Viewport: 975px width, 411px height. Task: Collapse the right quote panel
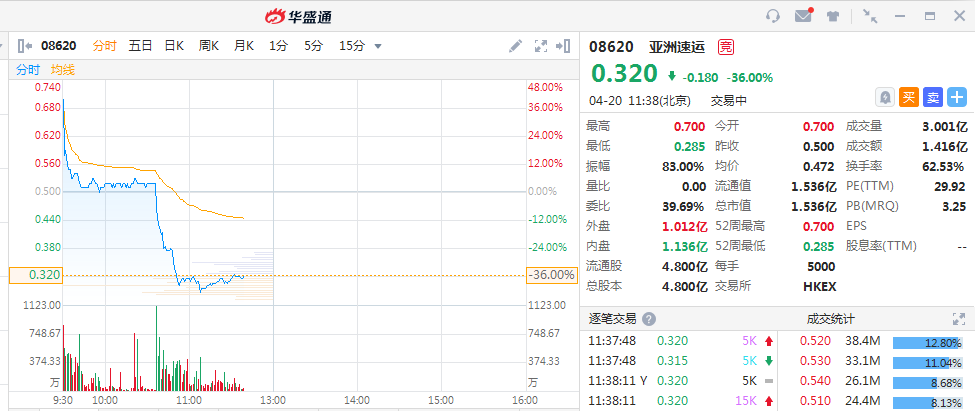pos(566,45)
